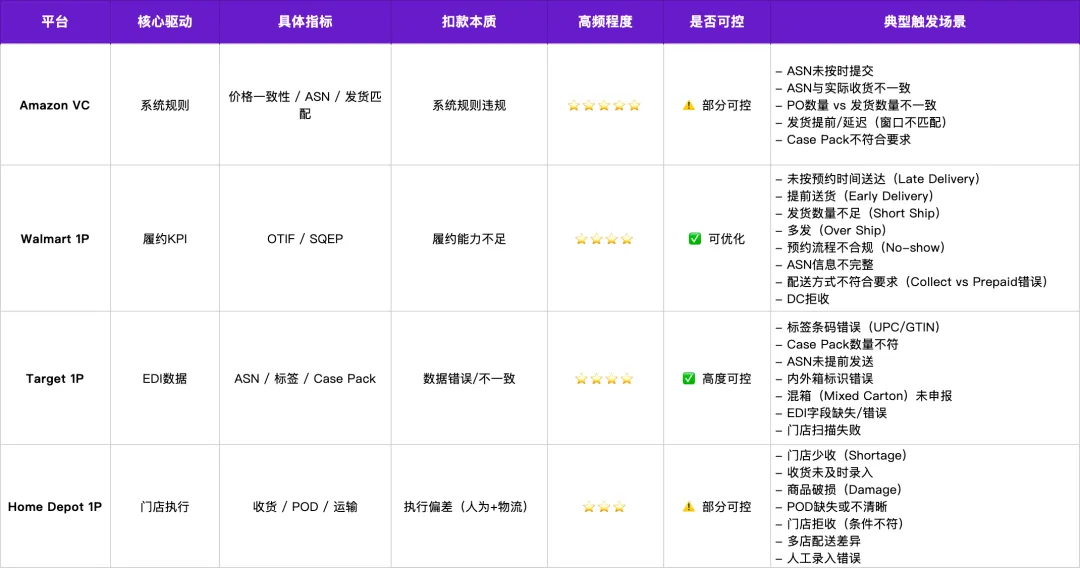Click the green checkmark icon beside 高度可控
Viewport: 1080px width, 568px height.
(688, 379)
